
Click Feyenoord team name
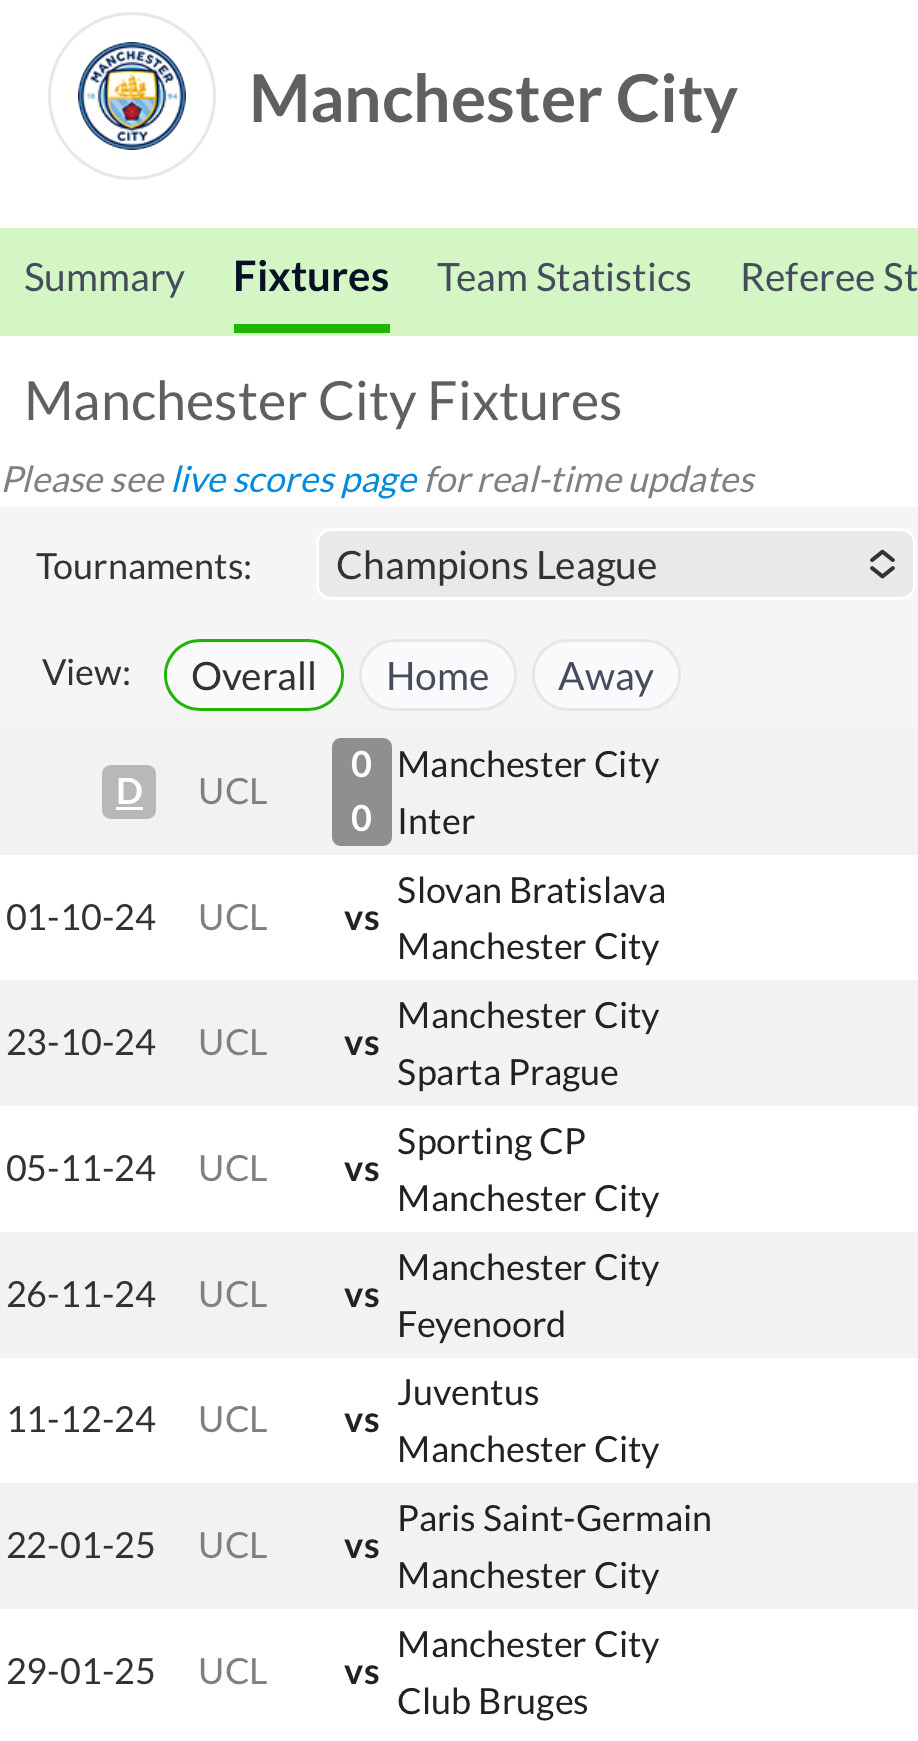pyautogui.click(x=481, y=1324)
